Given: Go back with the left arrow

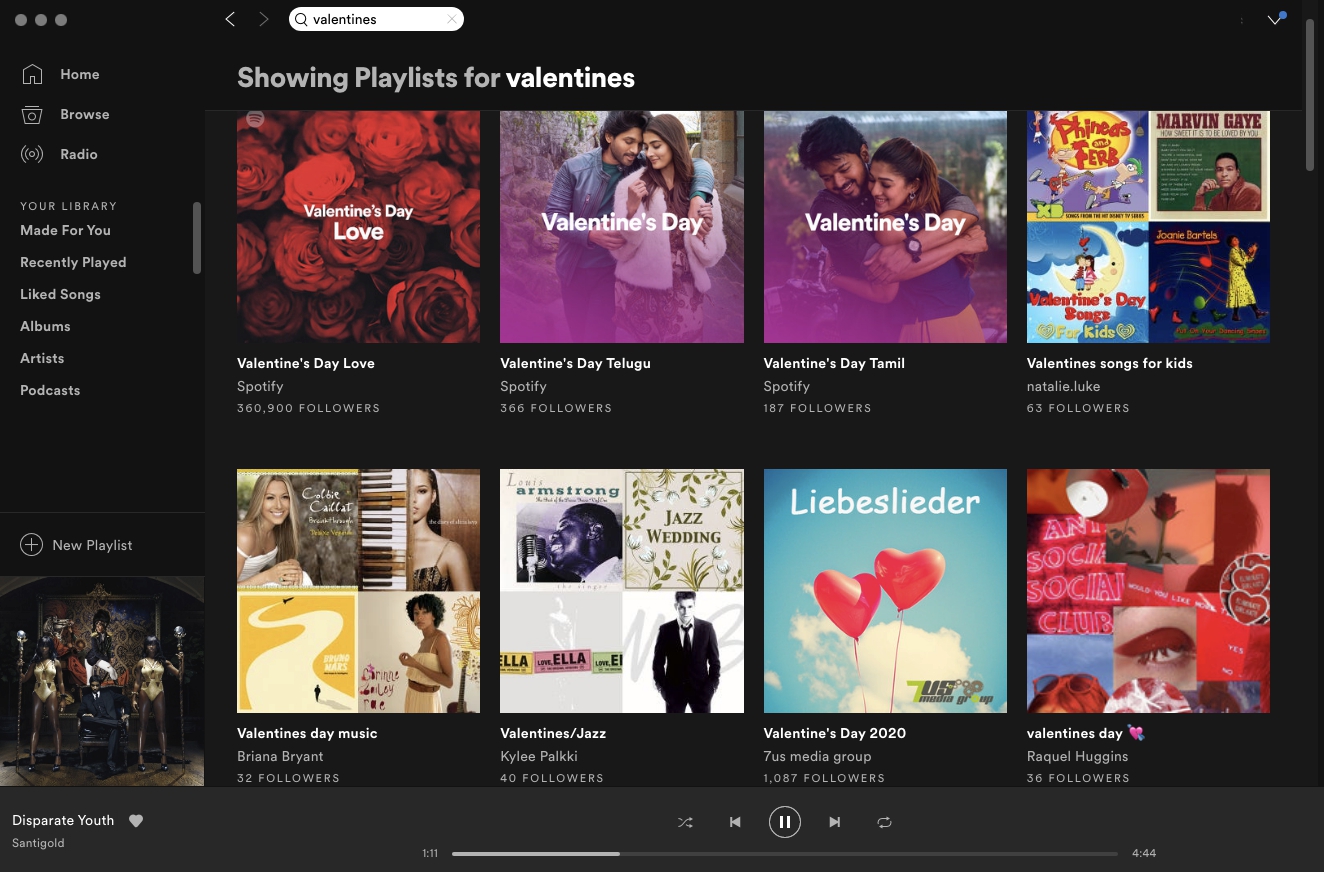Looking at the screenshot, I should pos(230,19).
